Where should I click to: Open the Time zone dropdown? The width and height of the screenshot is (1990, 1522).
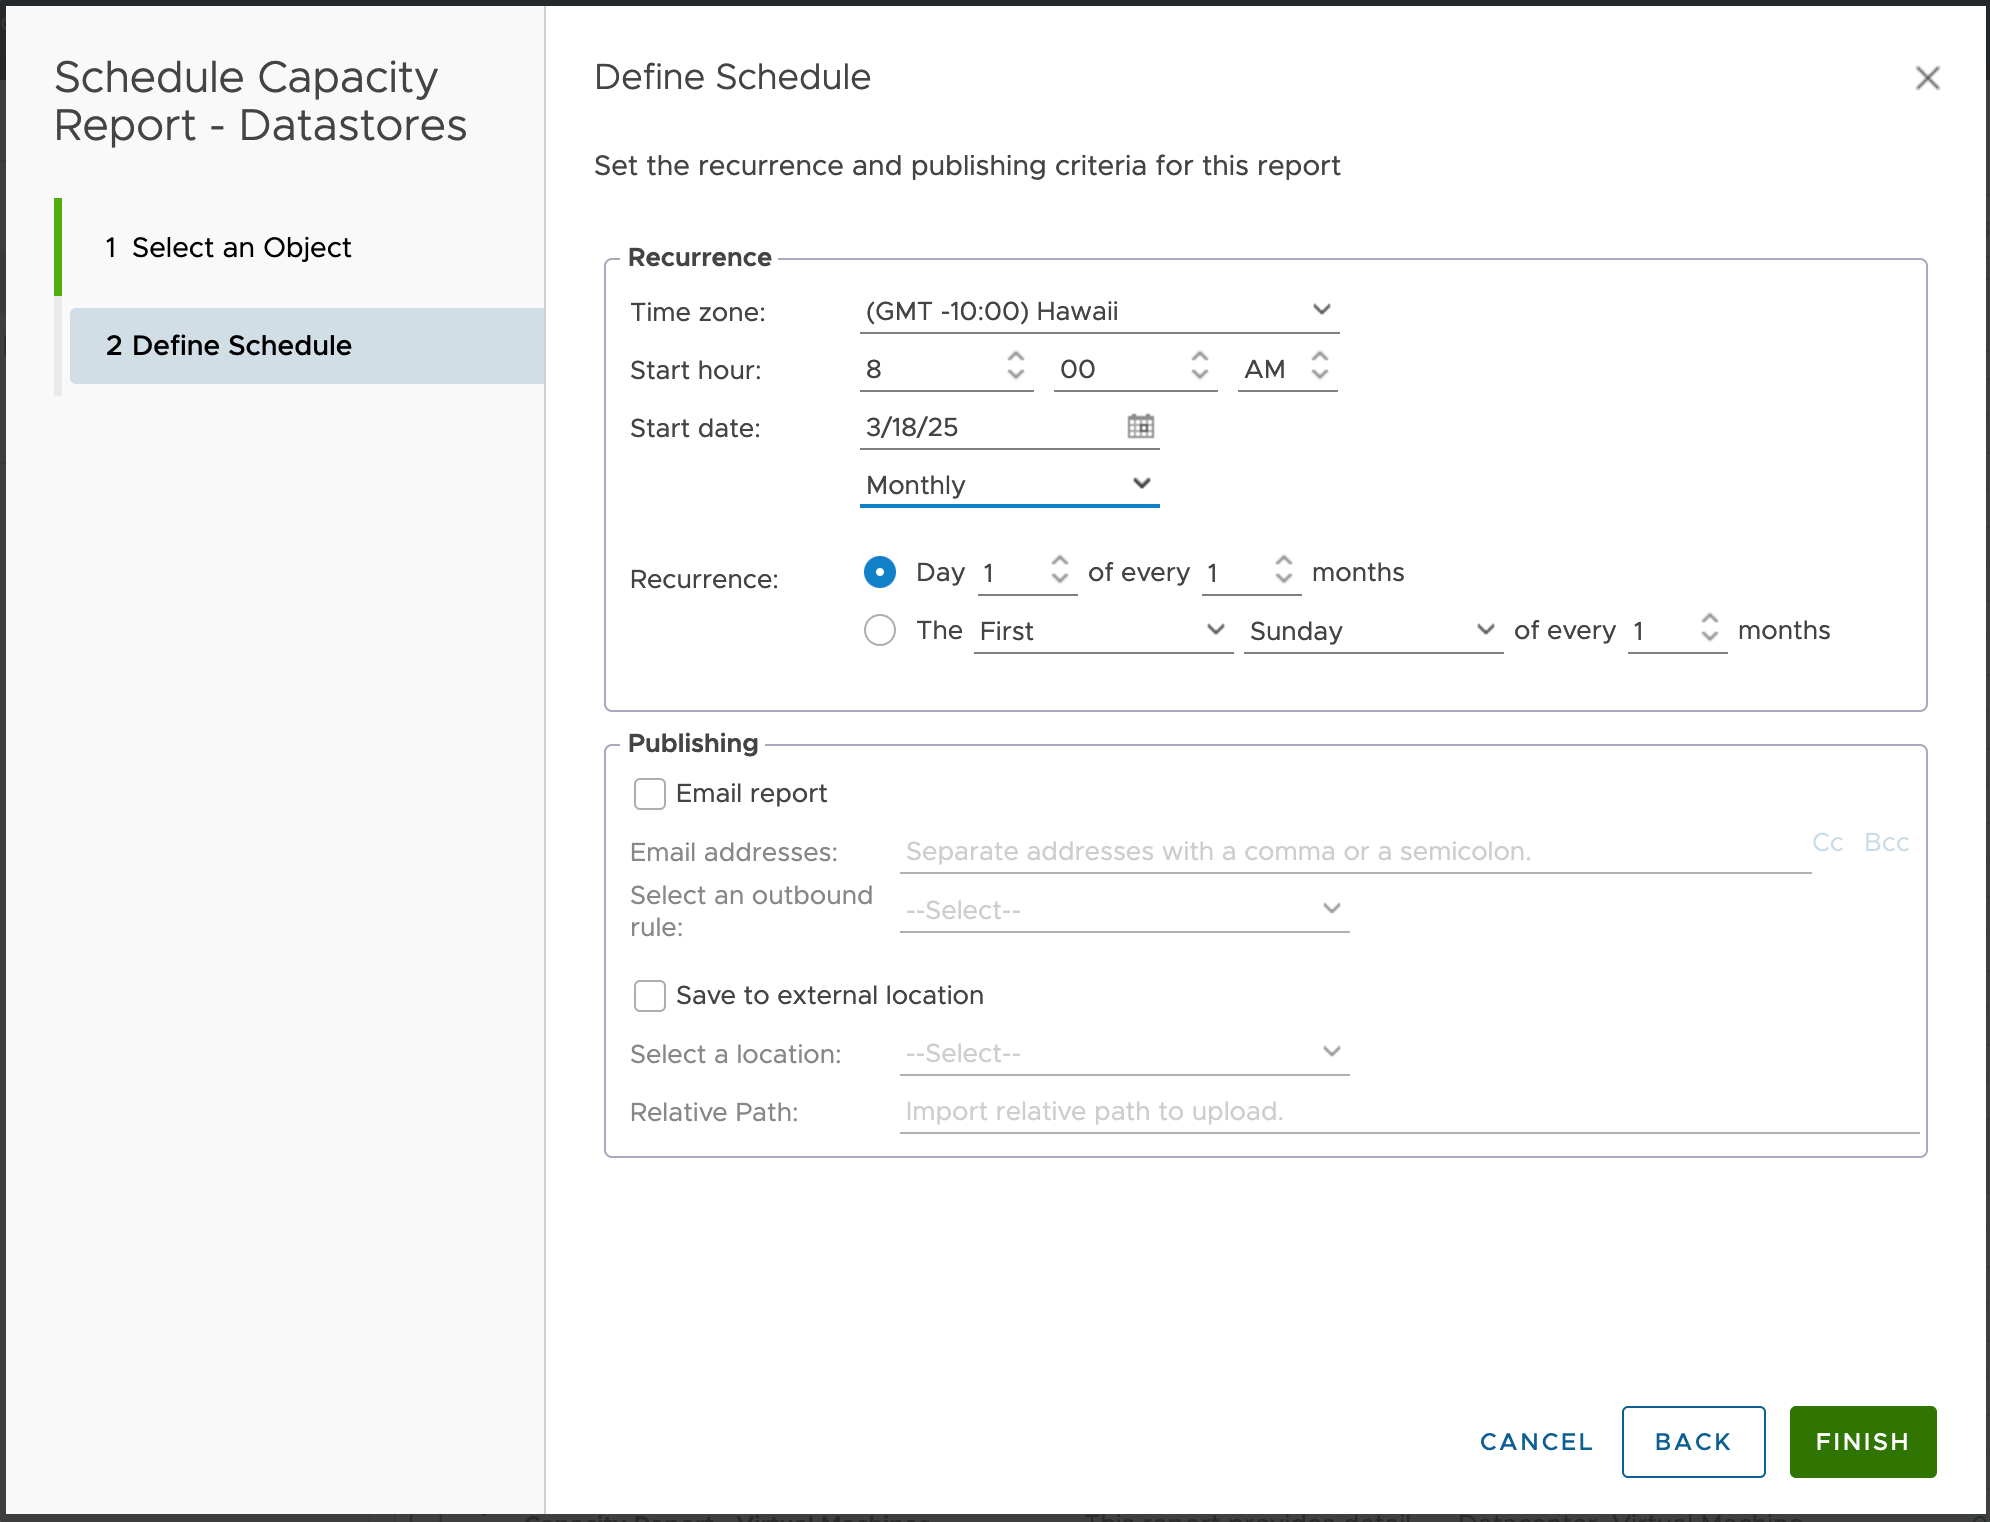(x=1099, y=311)
